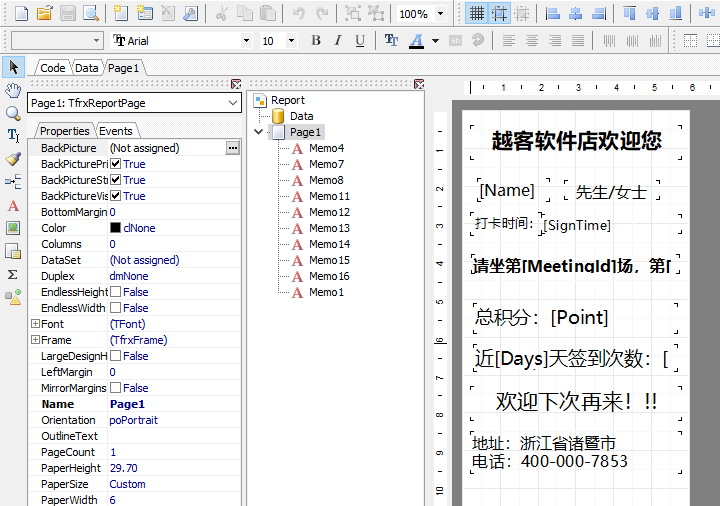This screenshot has width=720, height=506.
Task: Select the Zoom magnifier tool
Action: pos(13,113)
